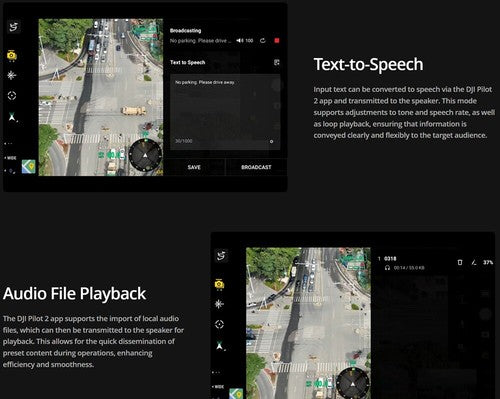
Task: Tap the circular target icon in Text-to-Speech screen
Action: pyautogui.click(x=12, y=96)
